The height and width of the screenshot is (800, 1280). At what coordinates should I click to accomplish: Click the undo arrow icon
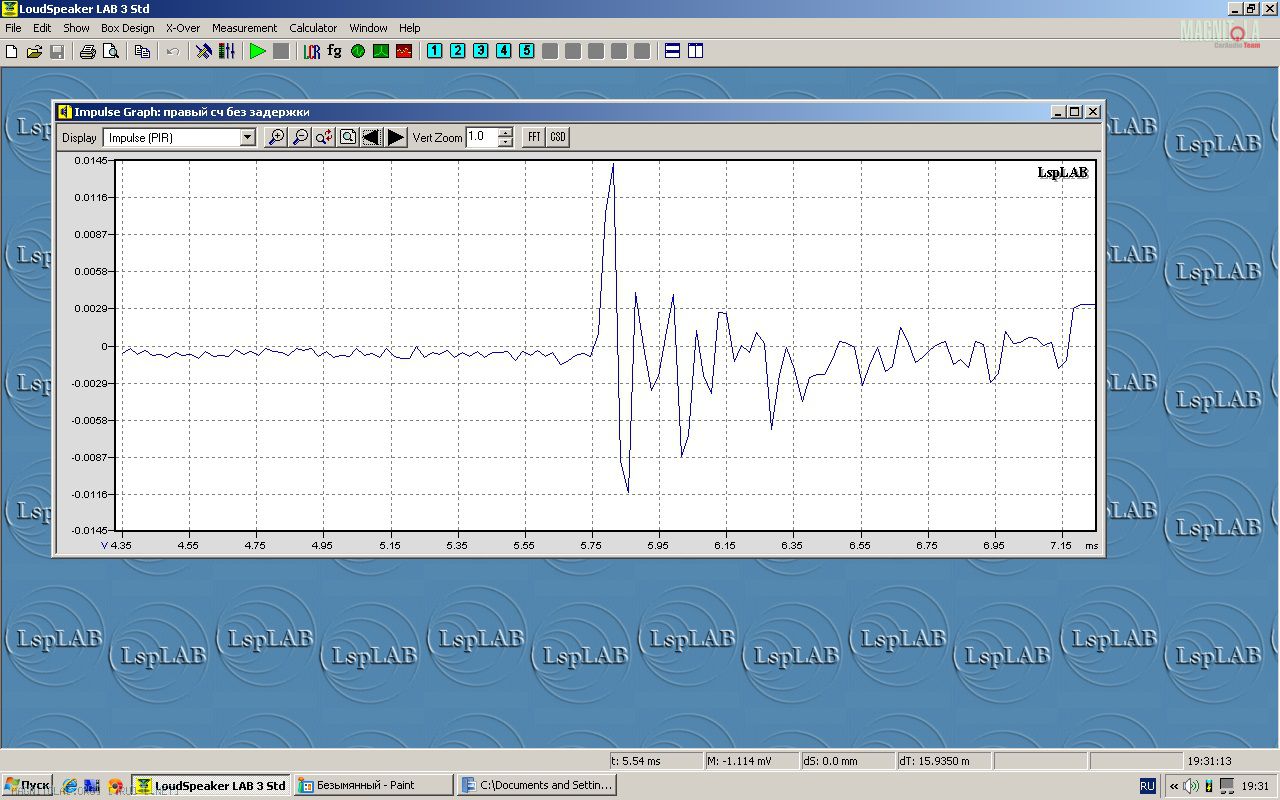(x=173, y=51)
